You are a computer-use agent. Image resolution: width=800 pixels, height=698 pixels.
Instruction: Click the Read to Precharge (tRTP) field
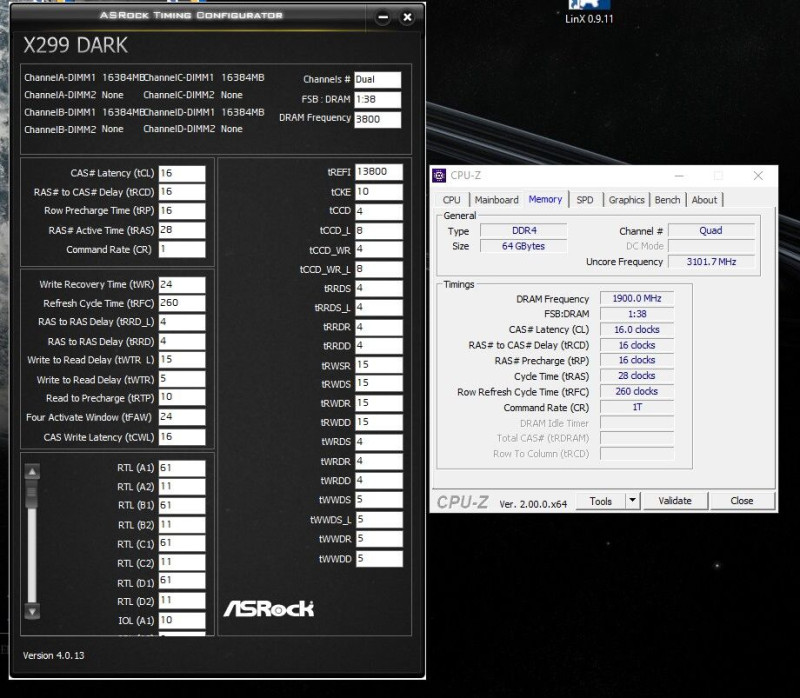[182, 397]
